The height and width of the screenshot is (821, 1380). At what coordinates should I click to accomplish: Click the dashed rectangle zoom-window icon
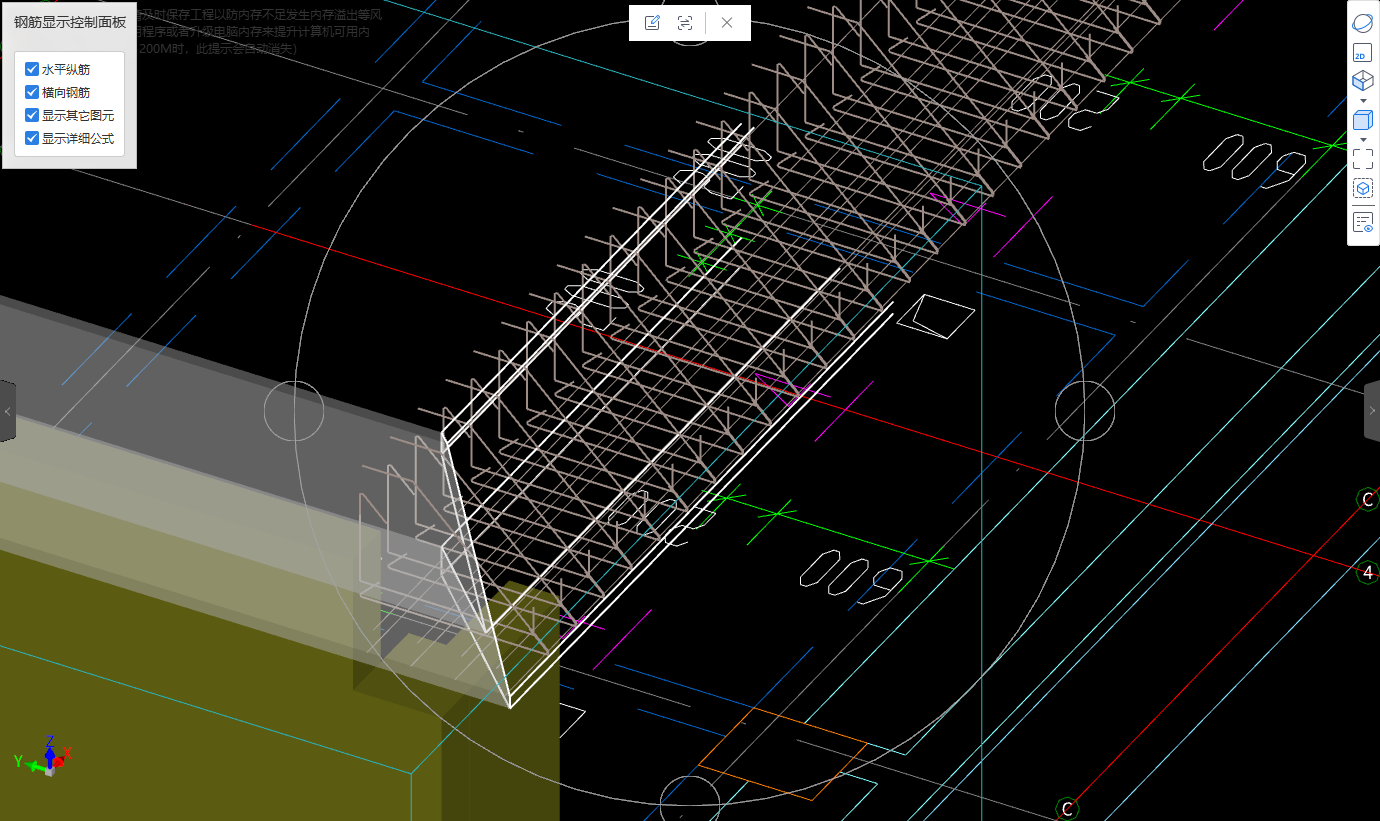tap(1363, 159)
